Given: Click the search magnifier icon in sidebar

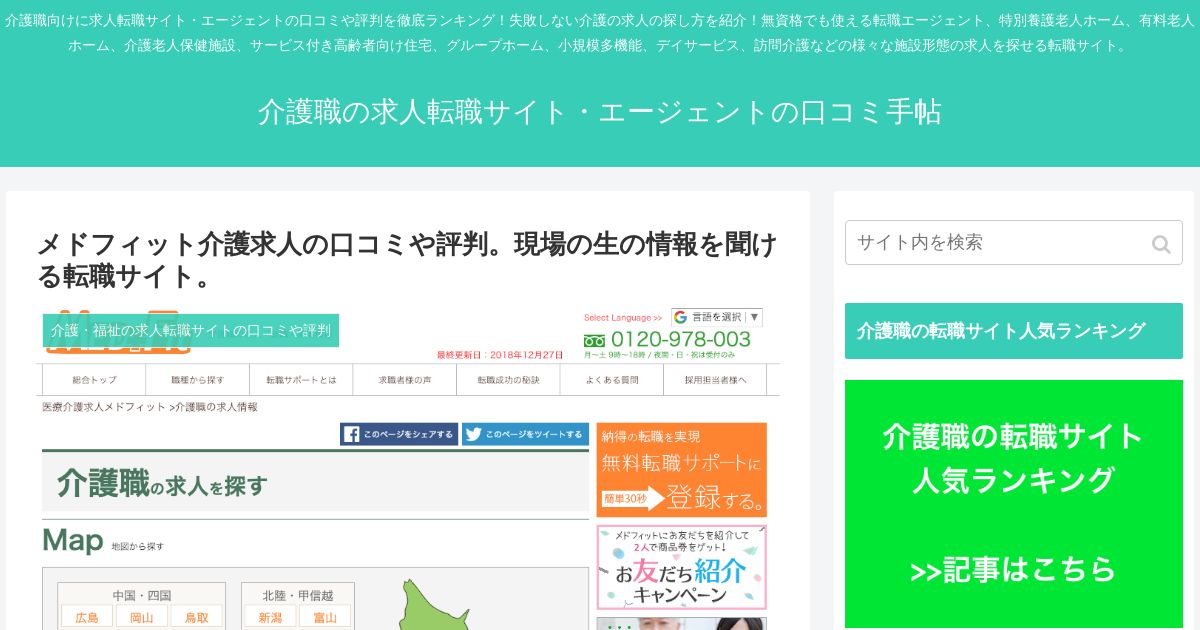Looking at the screenshot, I should pyautogui.click(x=1160, y=243).
